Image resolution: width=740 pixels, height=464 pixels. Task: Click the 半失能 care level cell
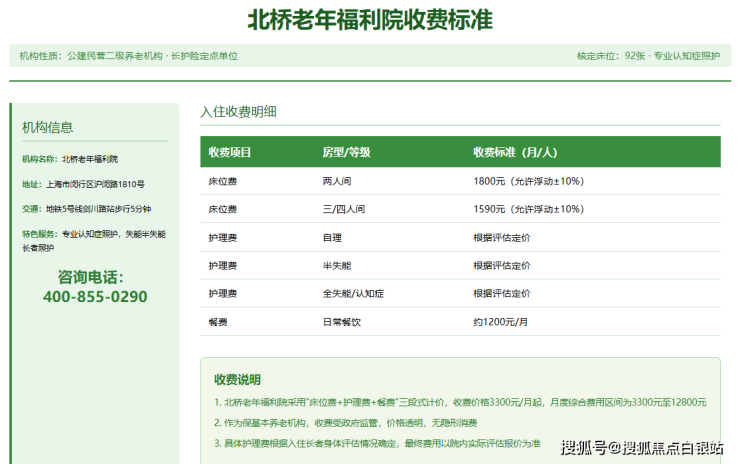[x=337, y=266]
